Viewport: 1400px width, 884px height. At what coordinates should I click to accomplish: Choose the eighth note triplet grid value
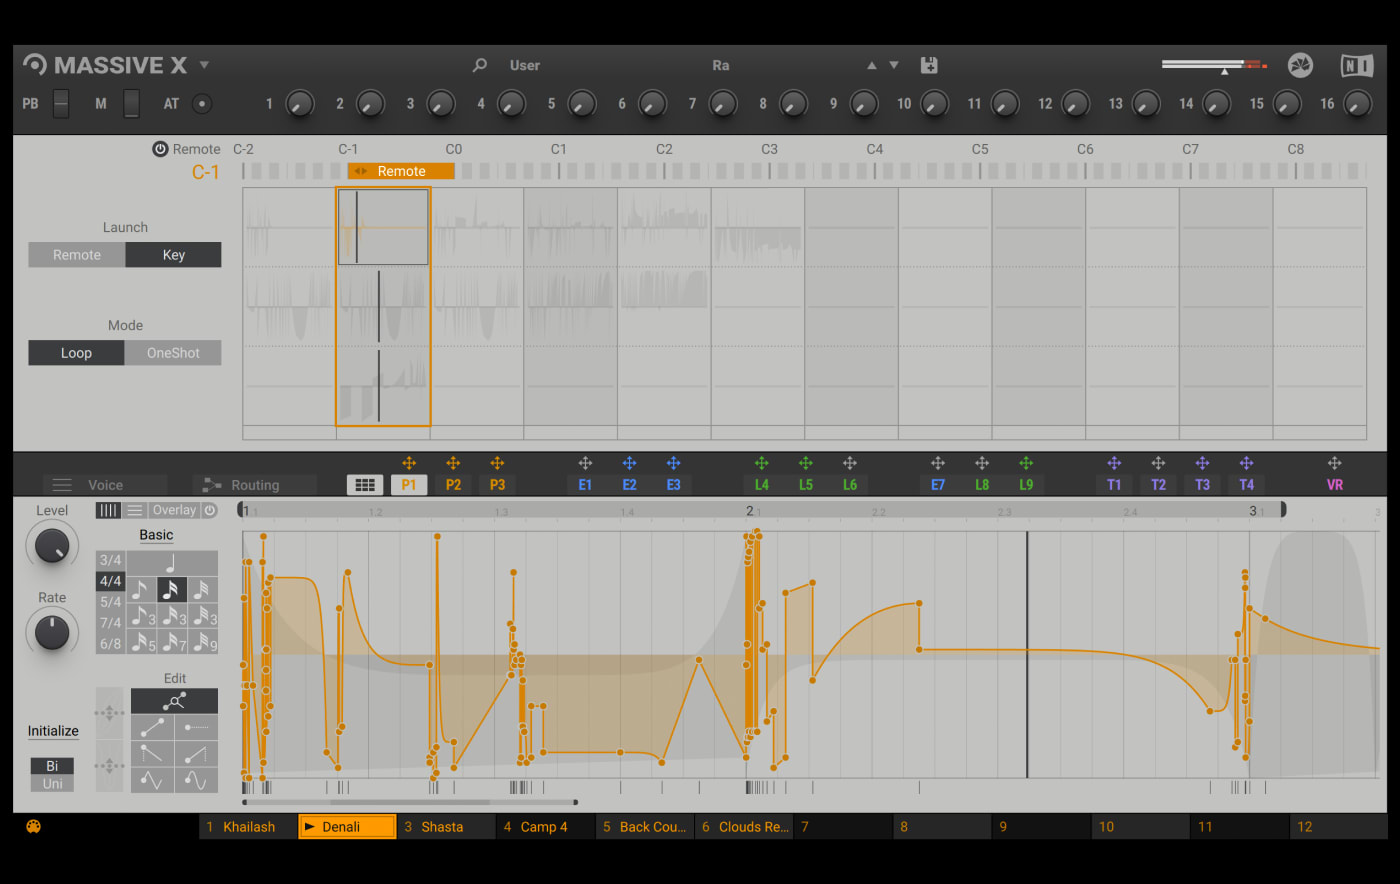point(141,615)
